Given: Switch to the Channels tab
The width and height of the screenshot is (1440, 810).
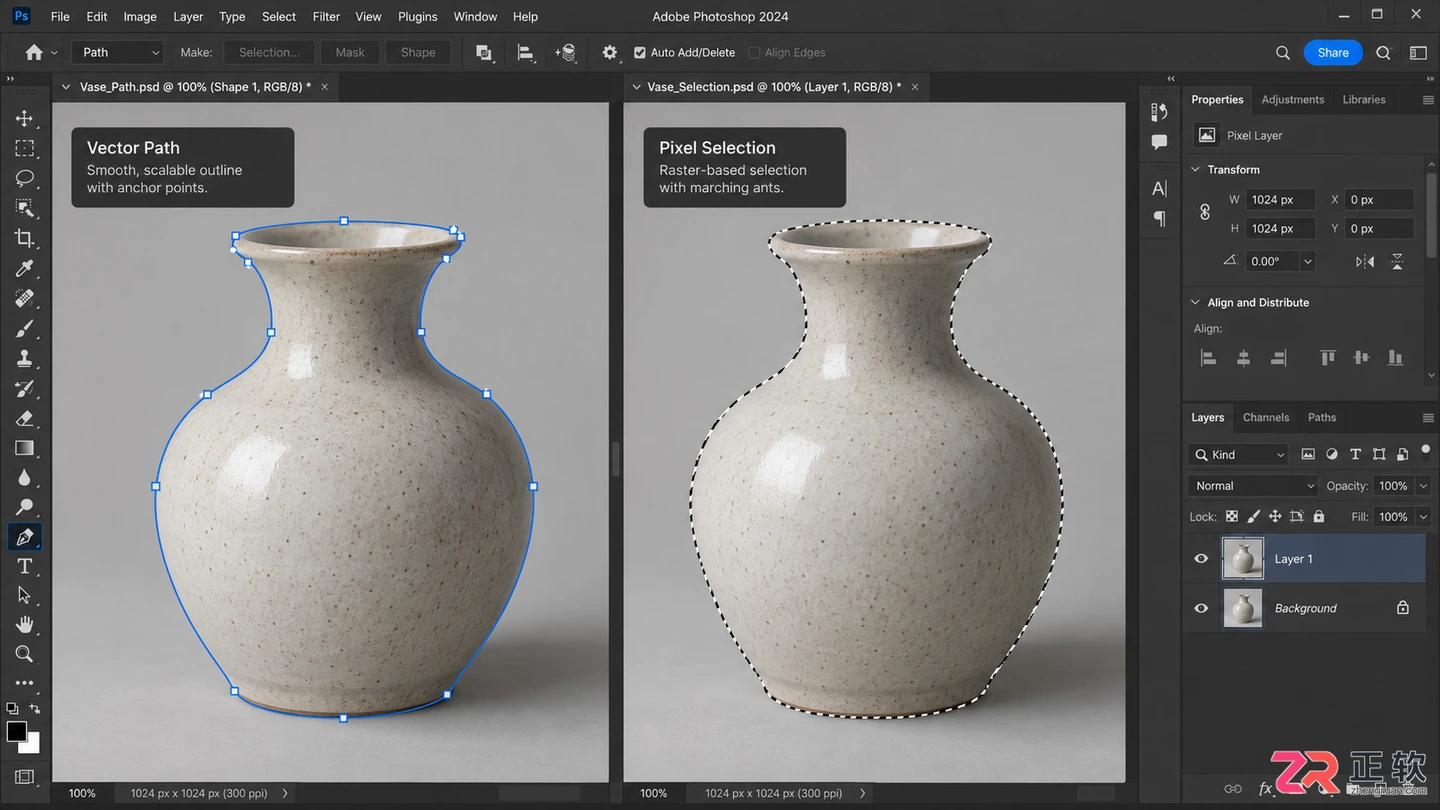Looking at the screenshot, I should [x=1266, y=418].
